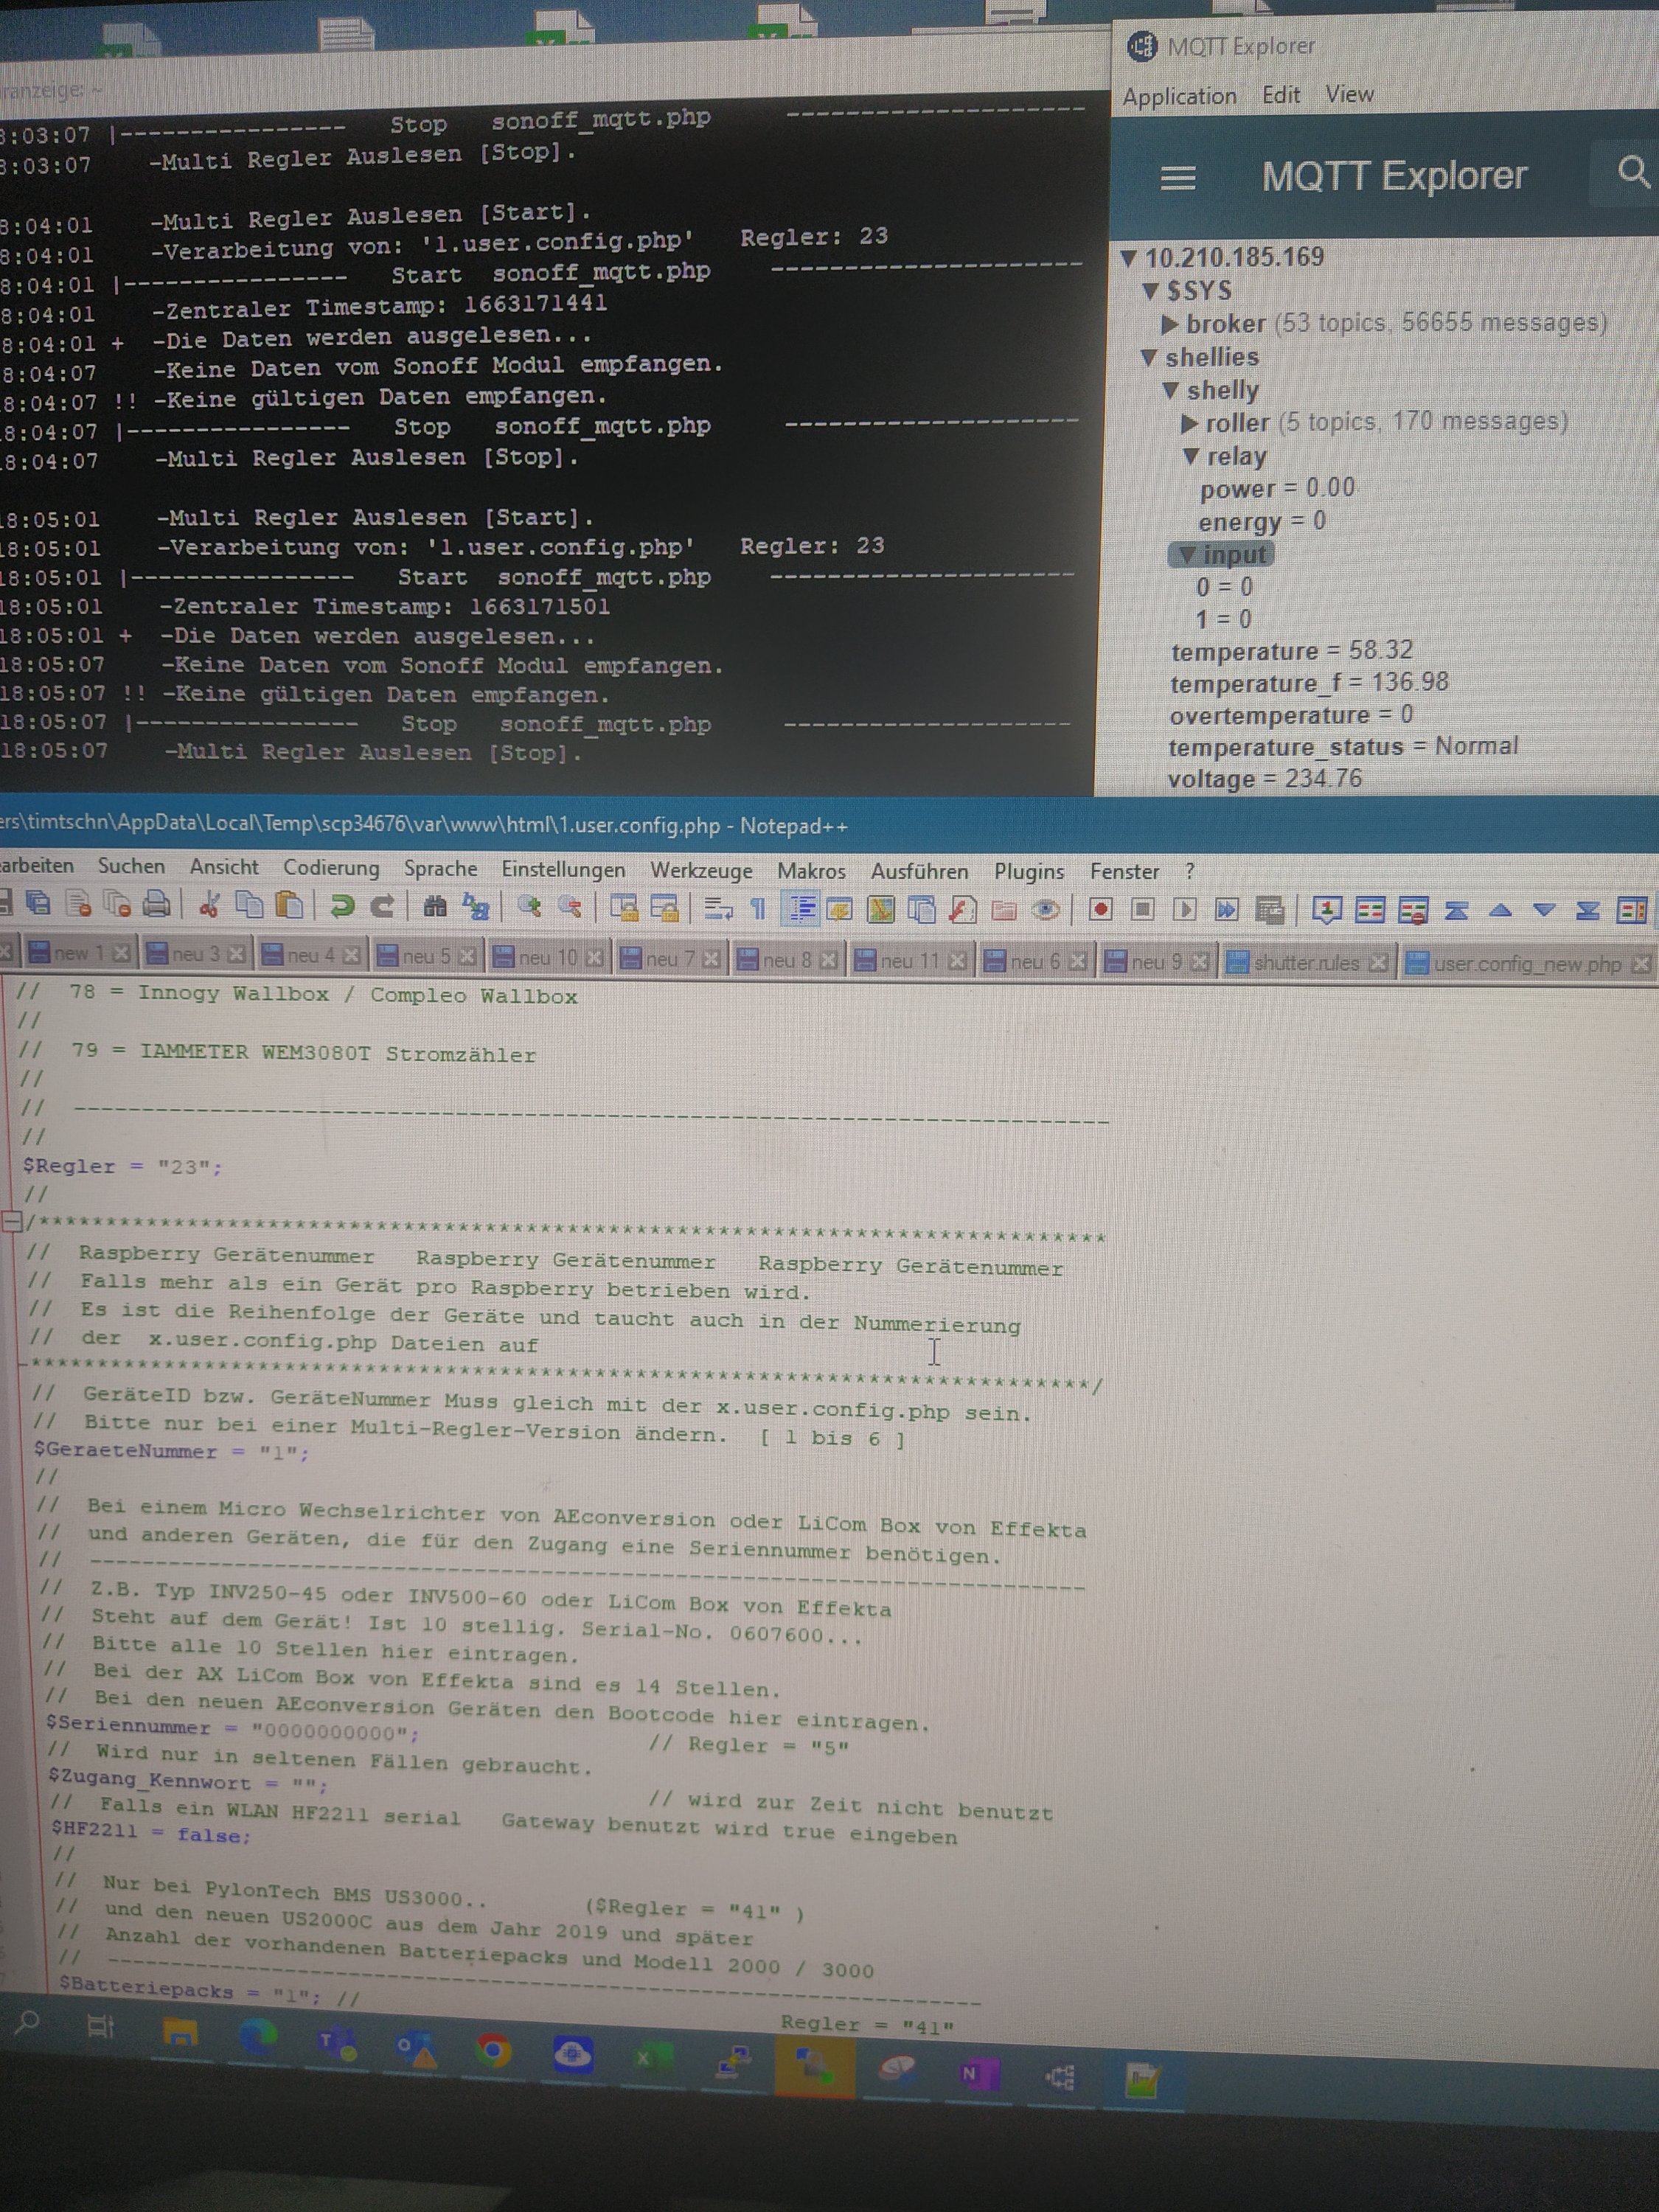Start macro recording with red dot icon

coord(1101,910)
